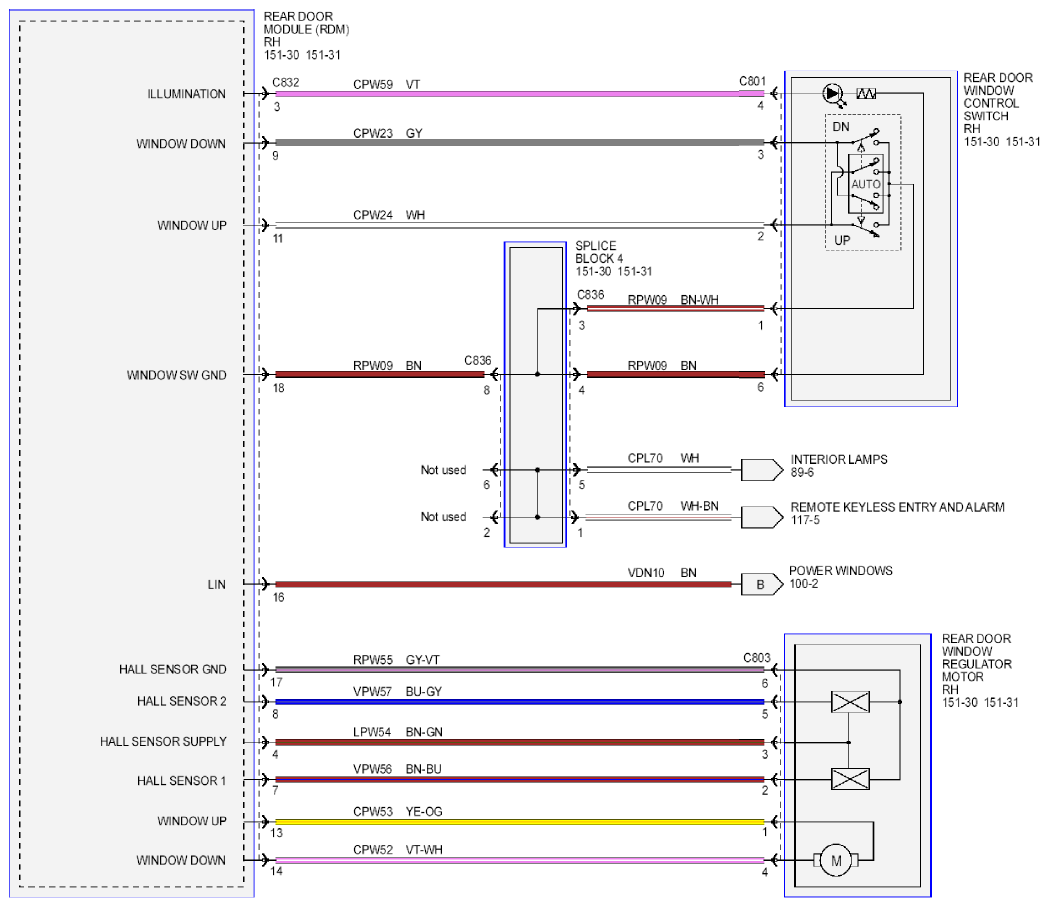
Task: Click the CPW53 YE-OG wire label
Action: [397, 811]
